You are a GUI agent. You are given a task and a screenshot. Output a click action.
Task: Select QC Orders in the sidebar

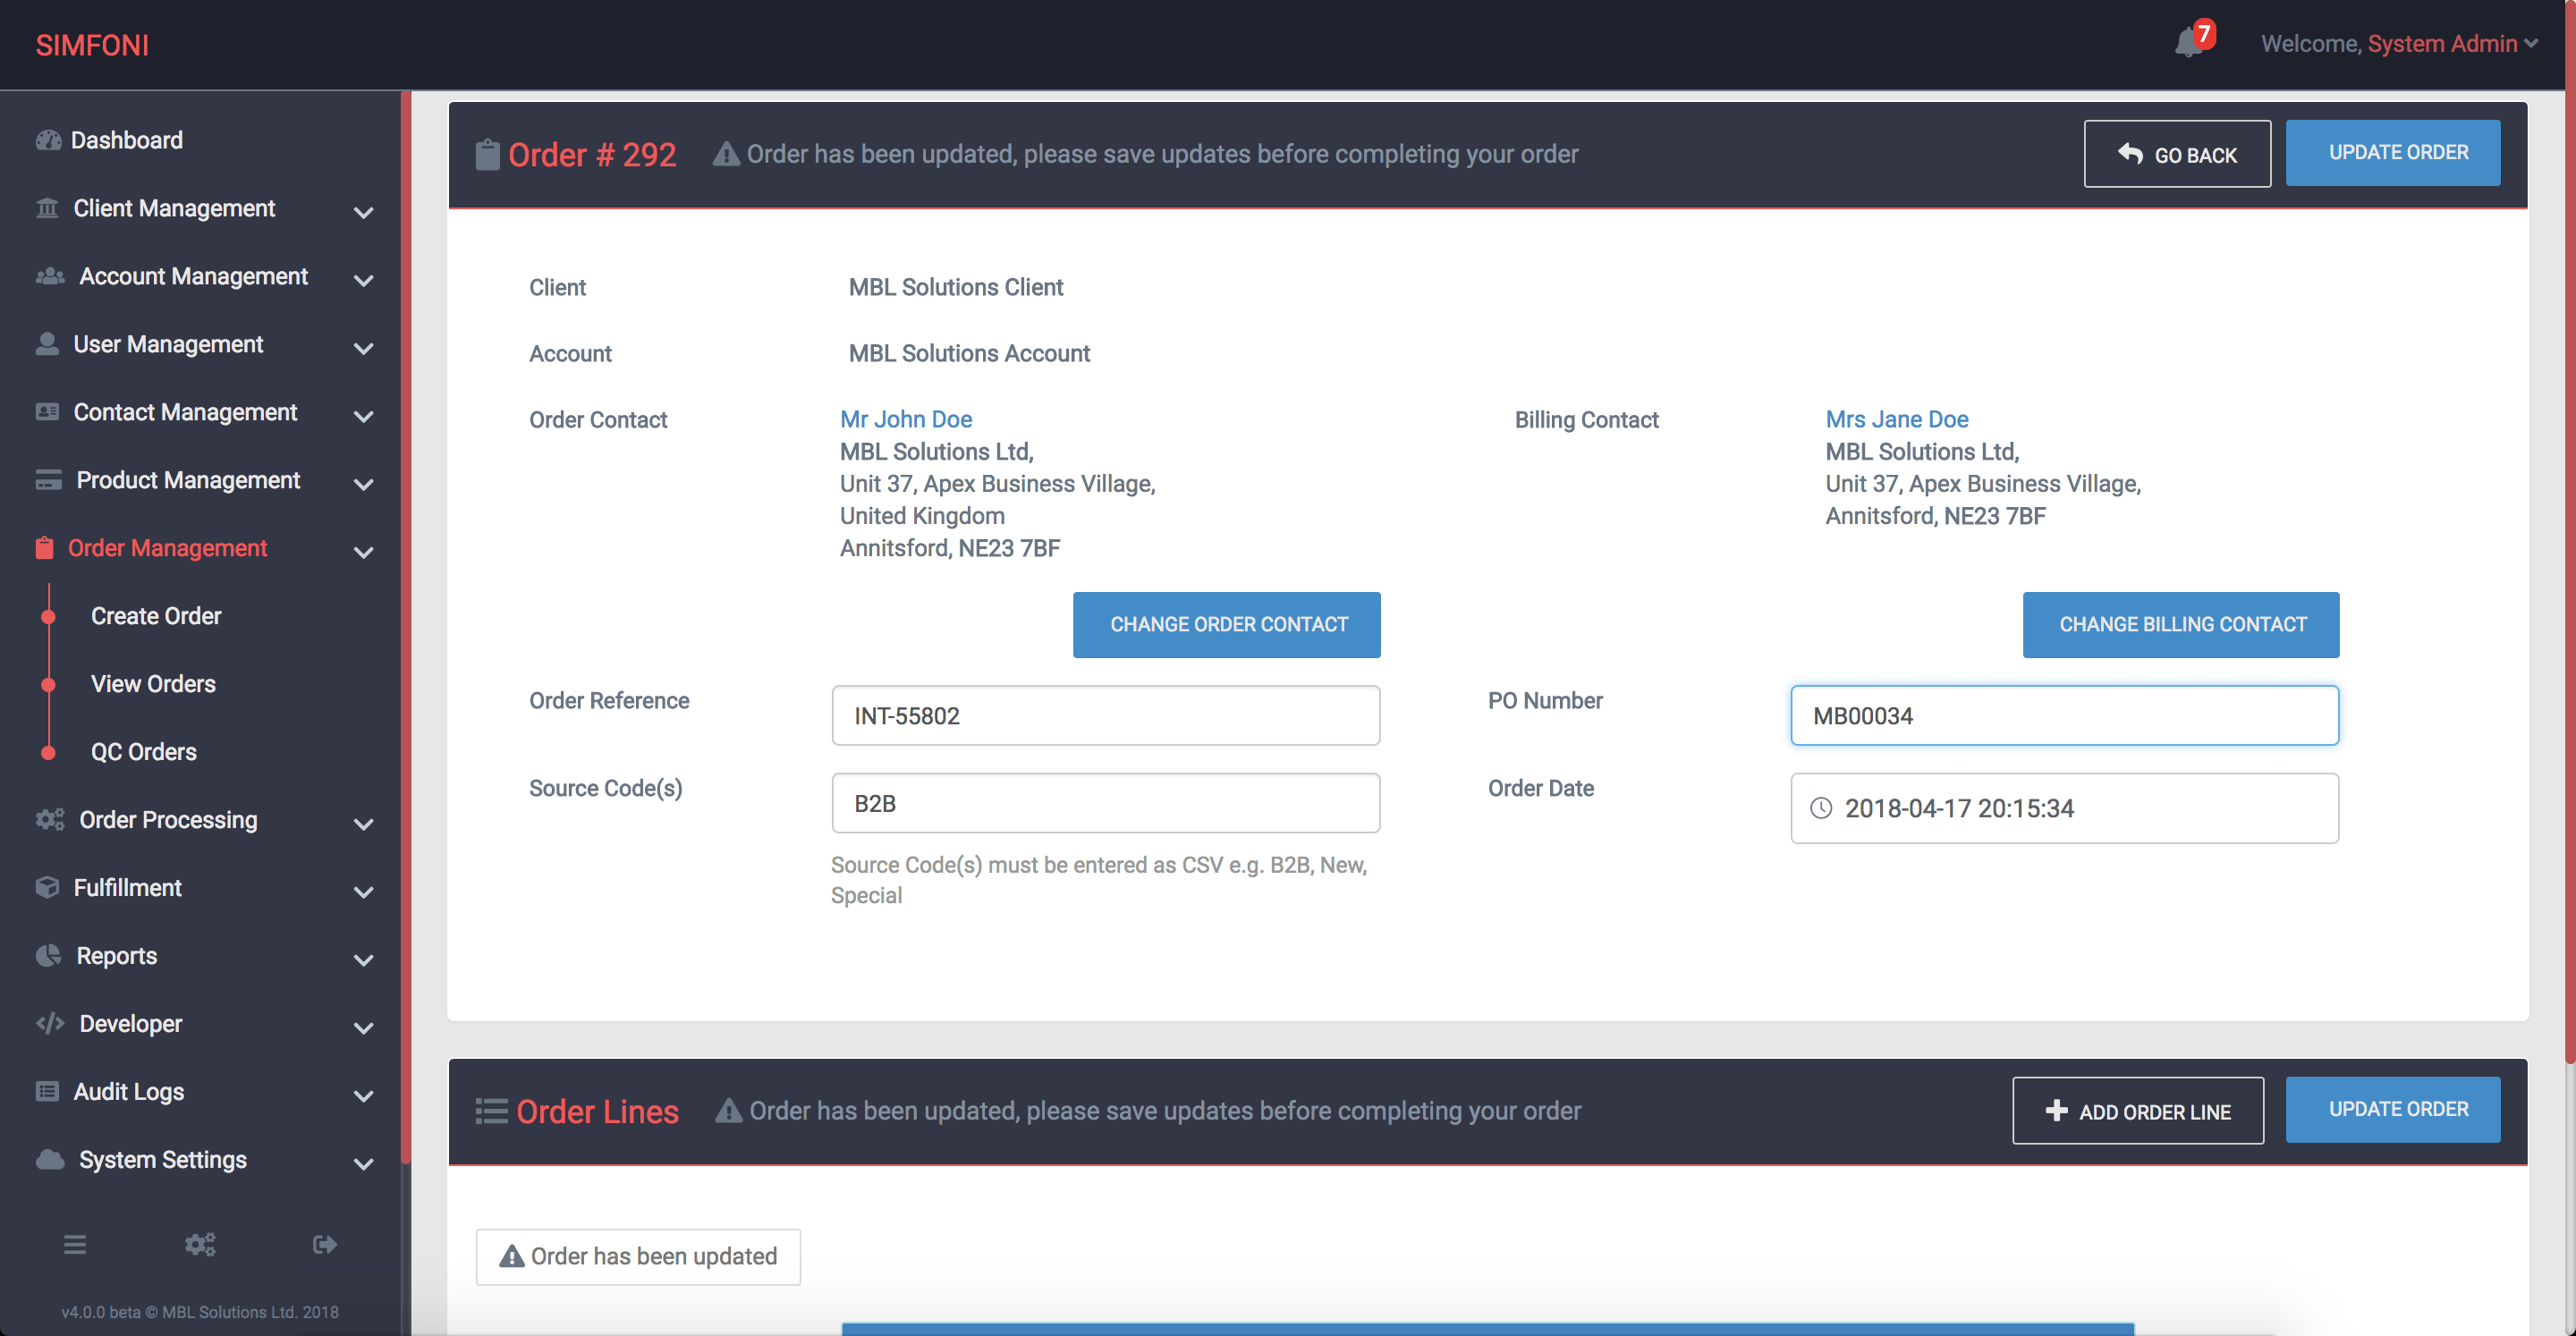point(143,752)
